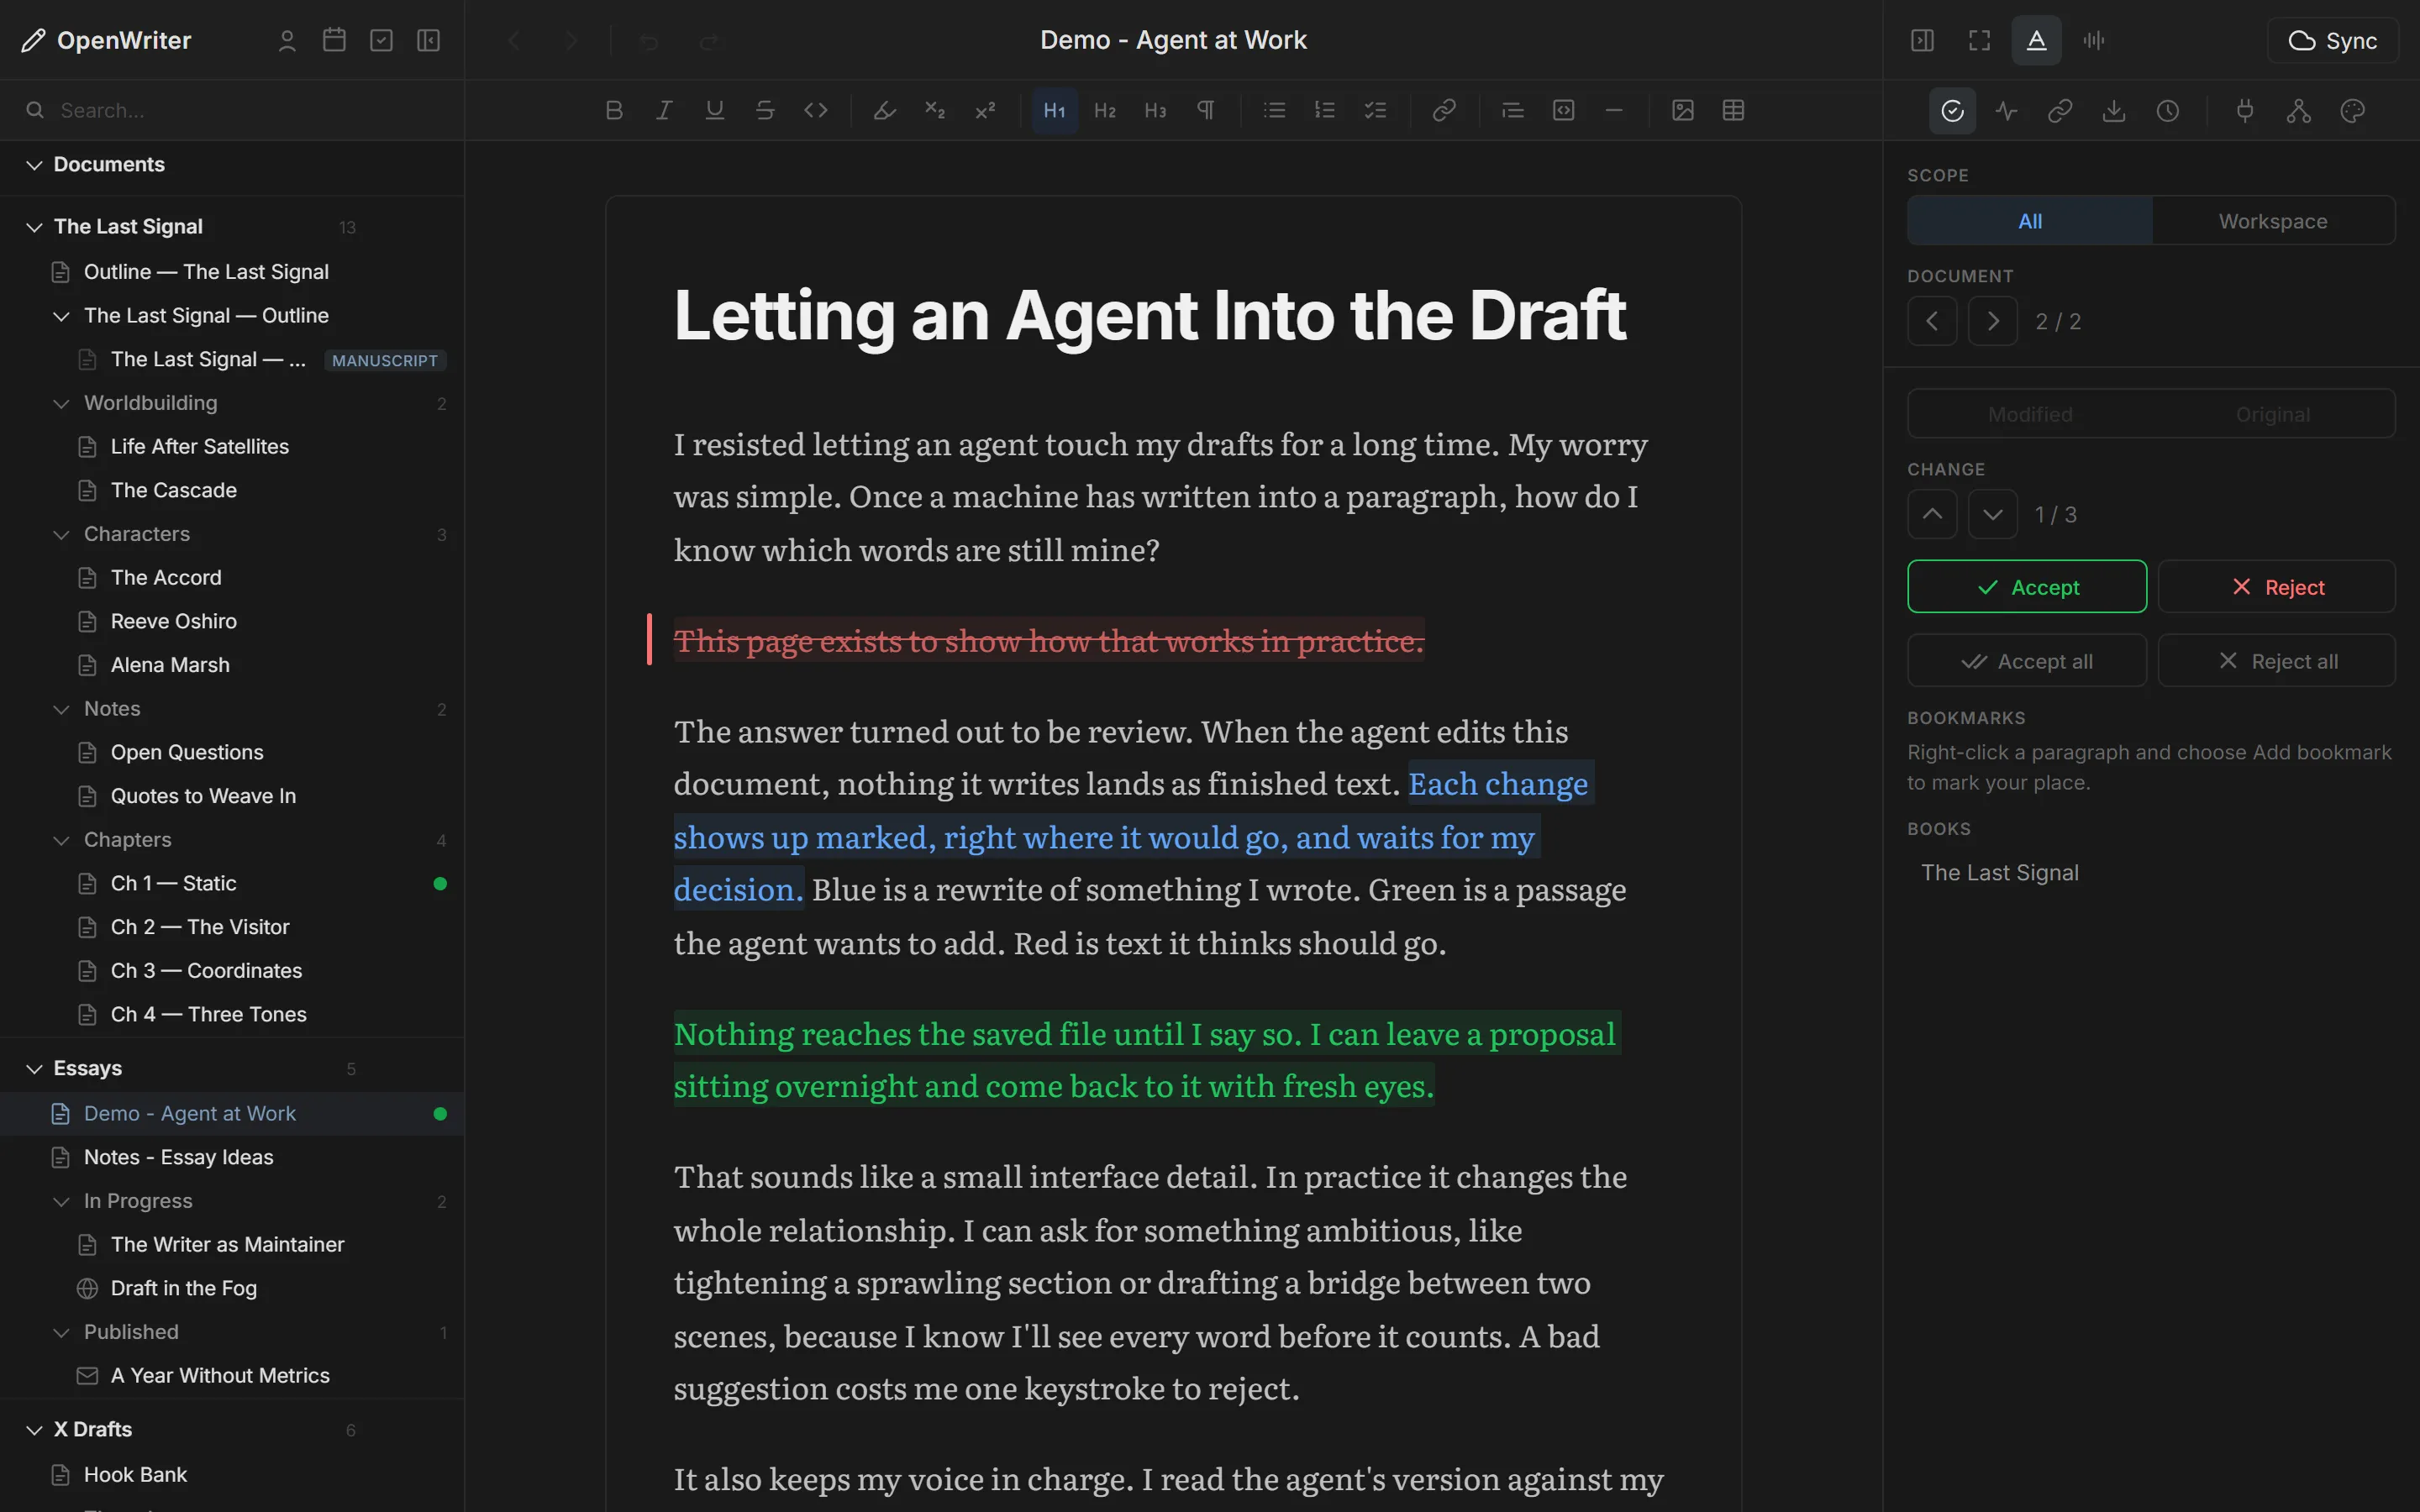
Task: Insert a bulleted list
Action: click(1274, 110)
